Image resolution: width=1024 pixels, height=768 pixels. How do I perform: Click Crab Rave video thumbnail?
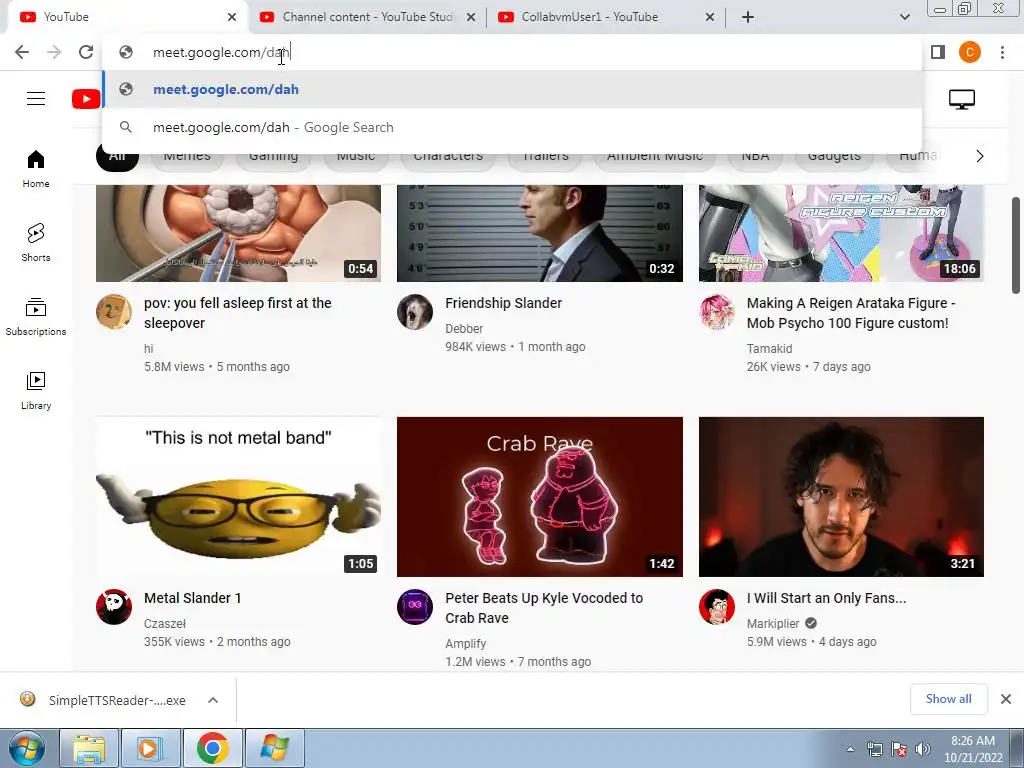(539, 497)
